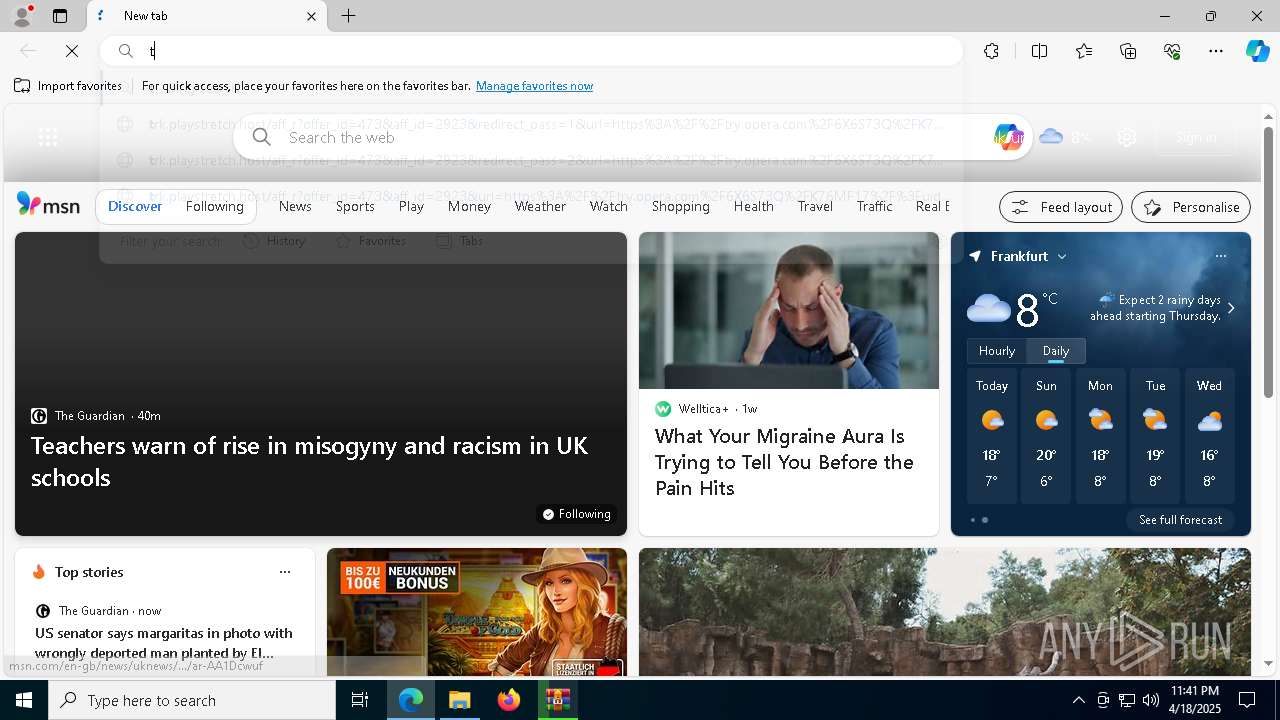Click the MSN logo
This screenshot has width=1280, height=720.
coord(48,205)
